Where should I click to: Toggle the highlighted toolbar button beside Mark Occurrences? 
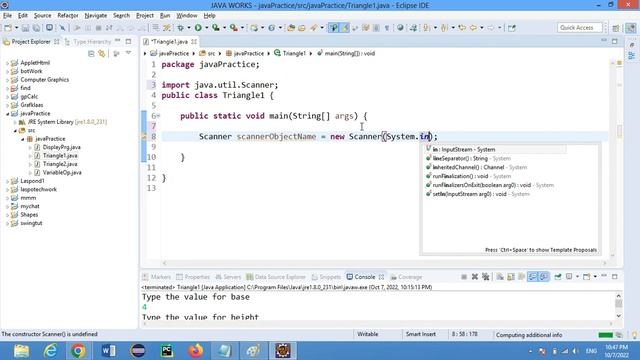[334, 28]
